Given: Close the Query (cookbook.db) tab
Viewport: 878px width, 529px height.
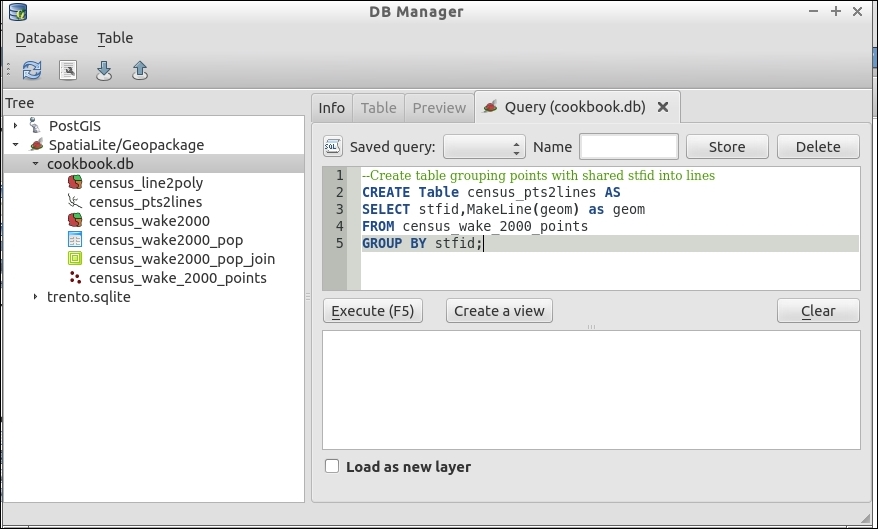Looking at the screenshot, I should [662, 107].
